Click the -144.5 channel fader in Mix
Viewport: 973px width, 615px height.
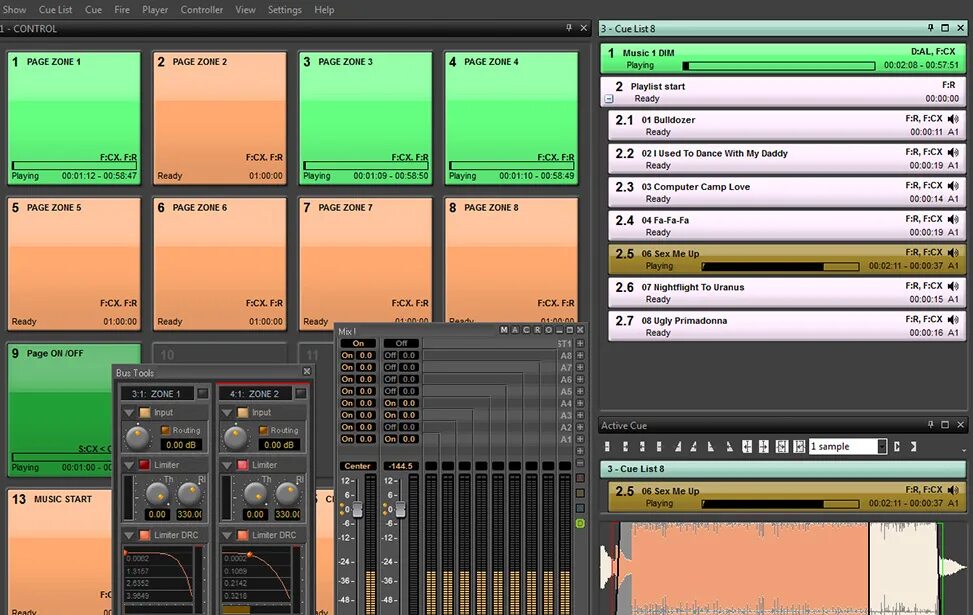tap(401, 510)
